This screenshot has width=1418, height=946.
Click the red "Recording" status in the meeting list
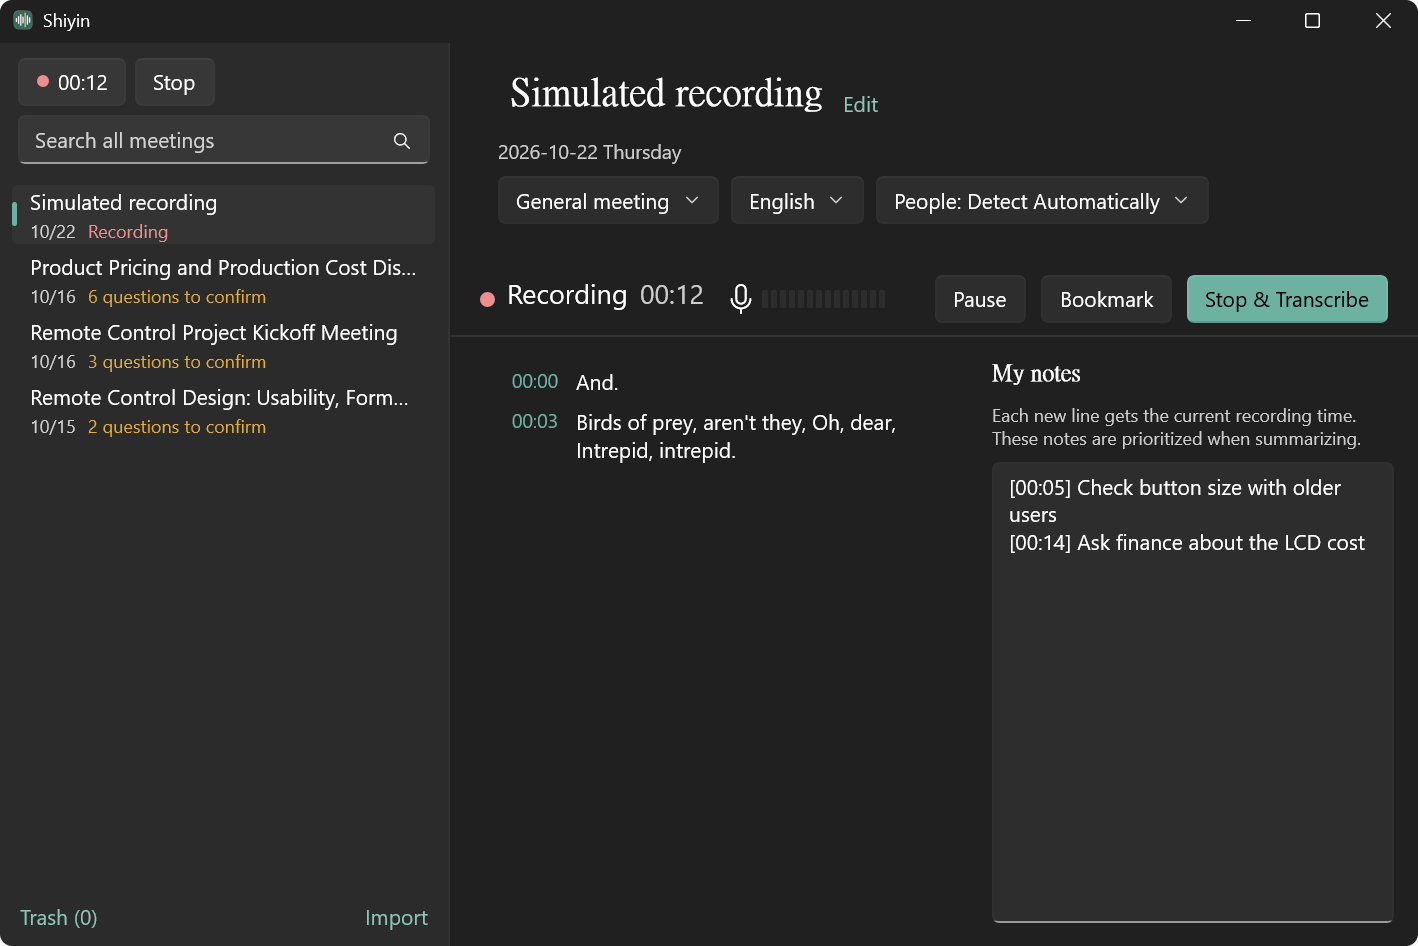pyautogui.click(x=128, y=232)
